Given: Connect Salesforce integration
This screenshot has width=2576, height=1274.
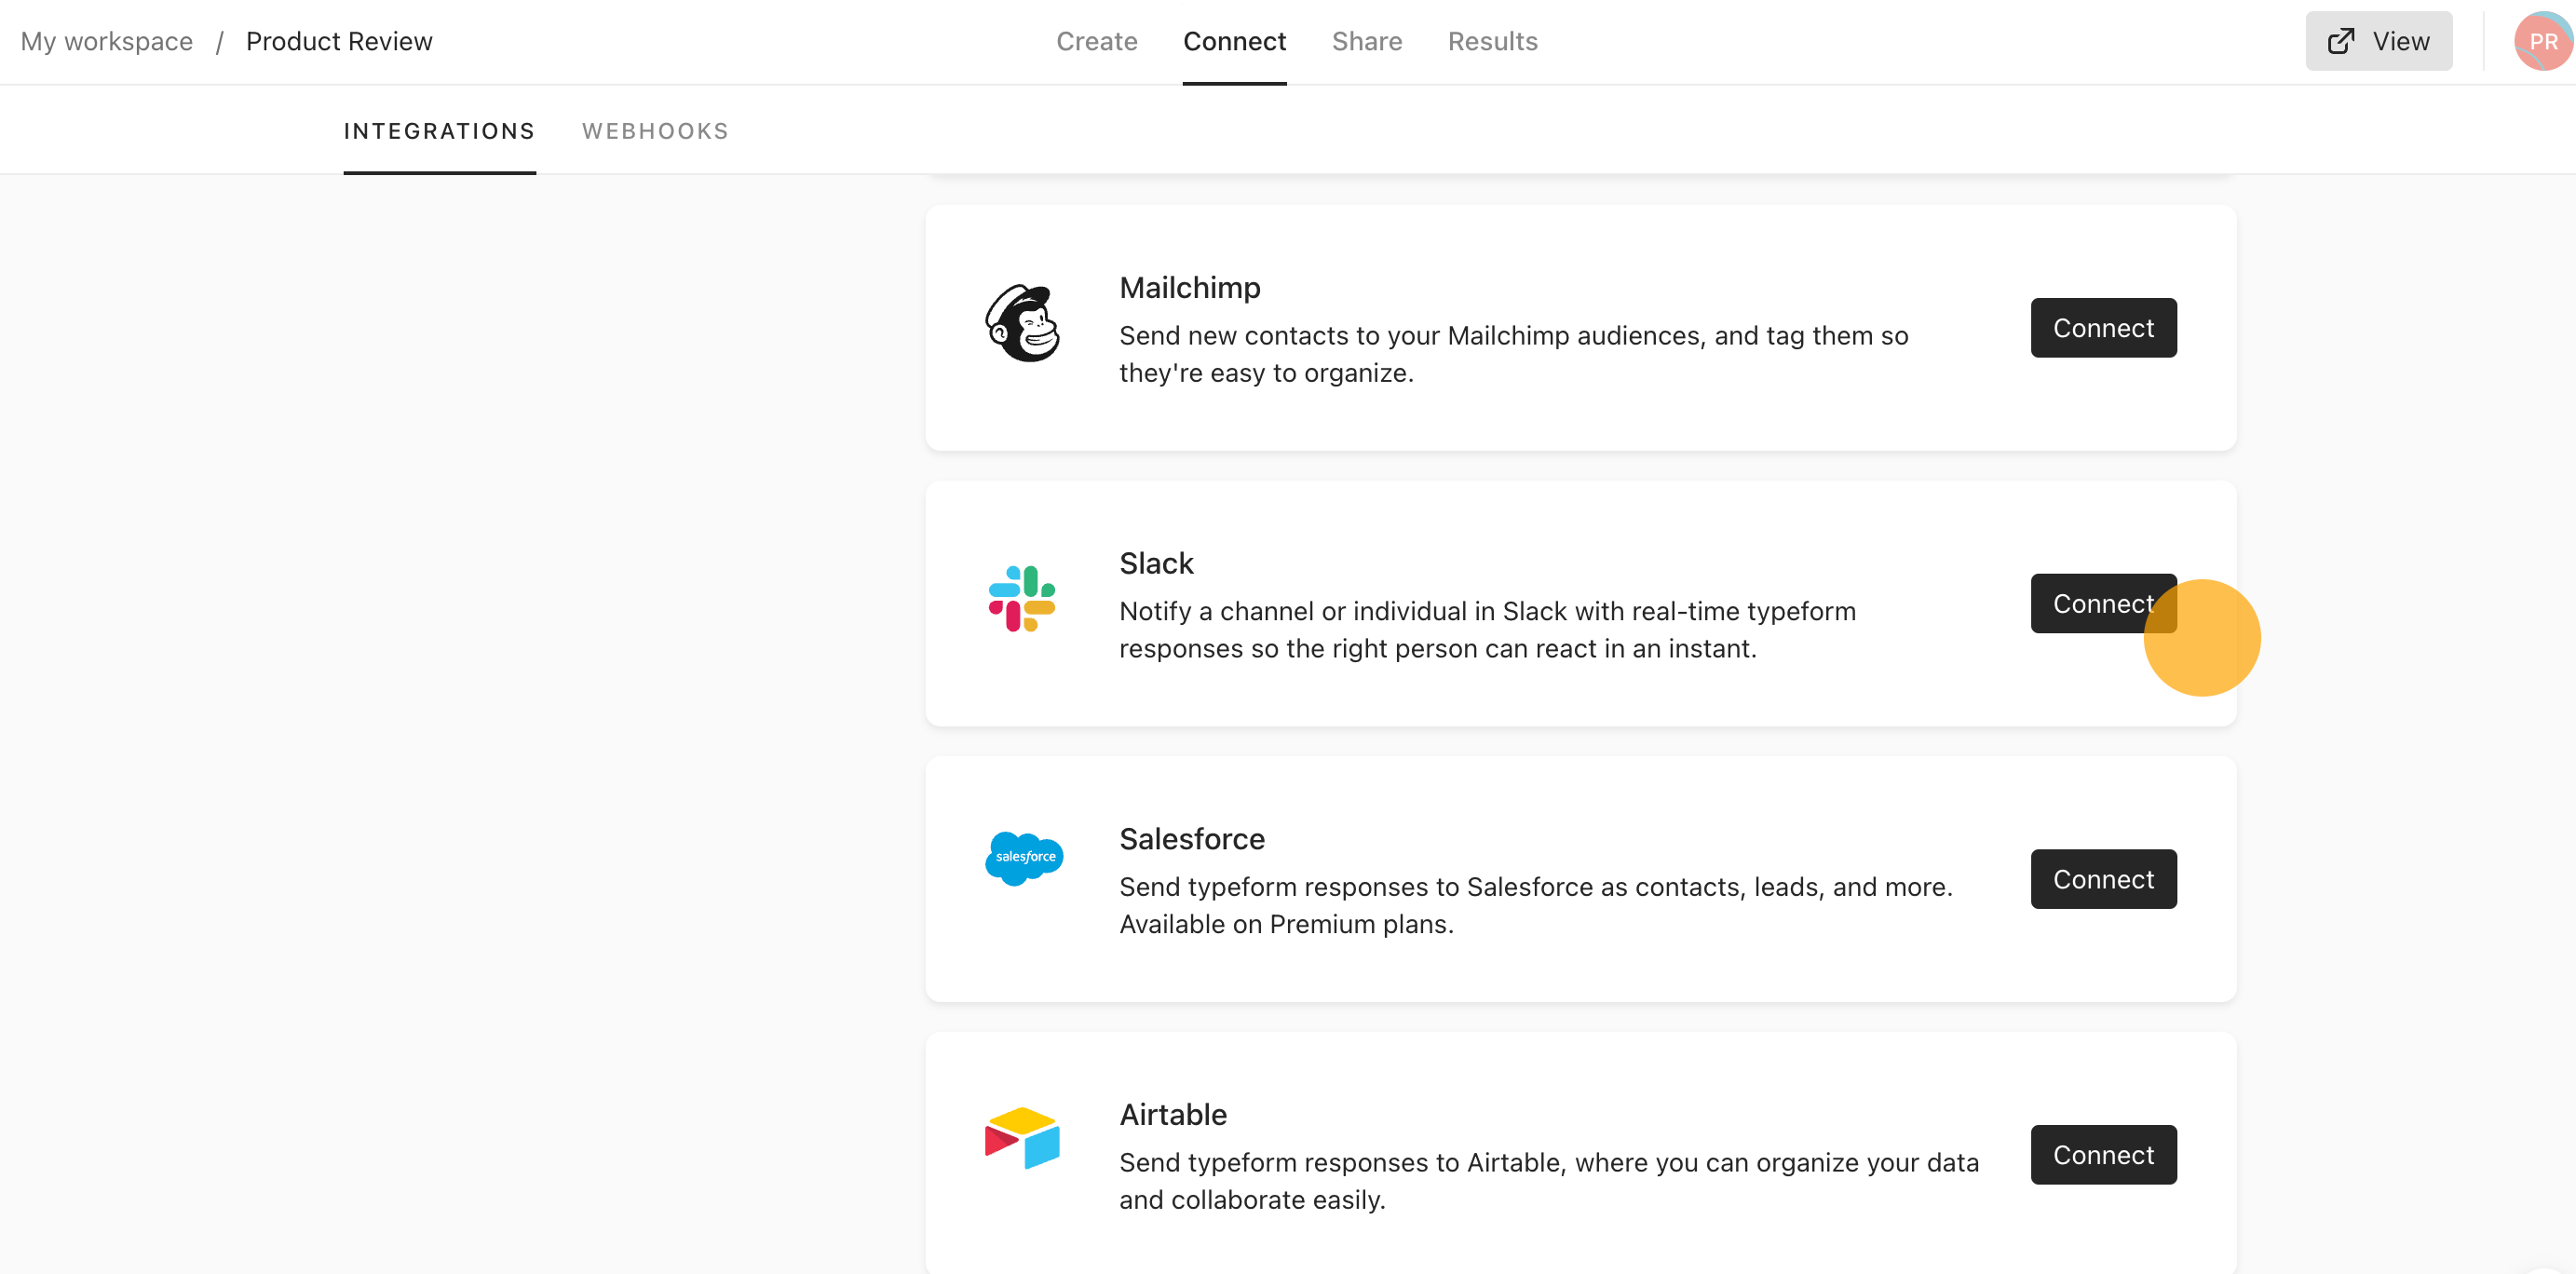Looking at the screenshot, I should click(x=2105, y=878).
